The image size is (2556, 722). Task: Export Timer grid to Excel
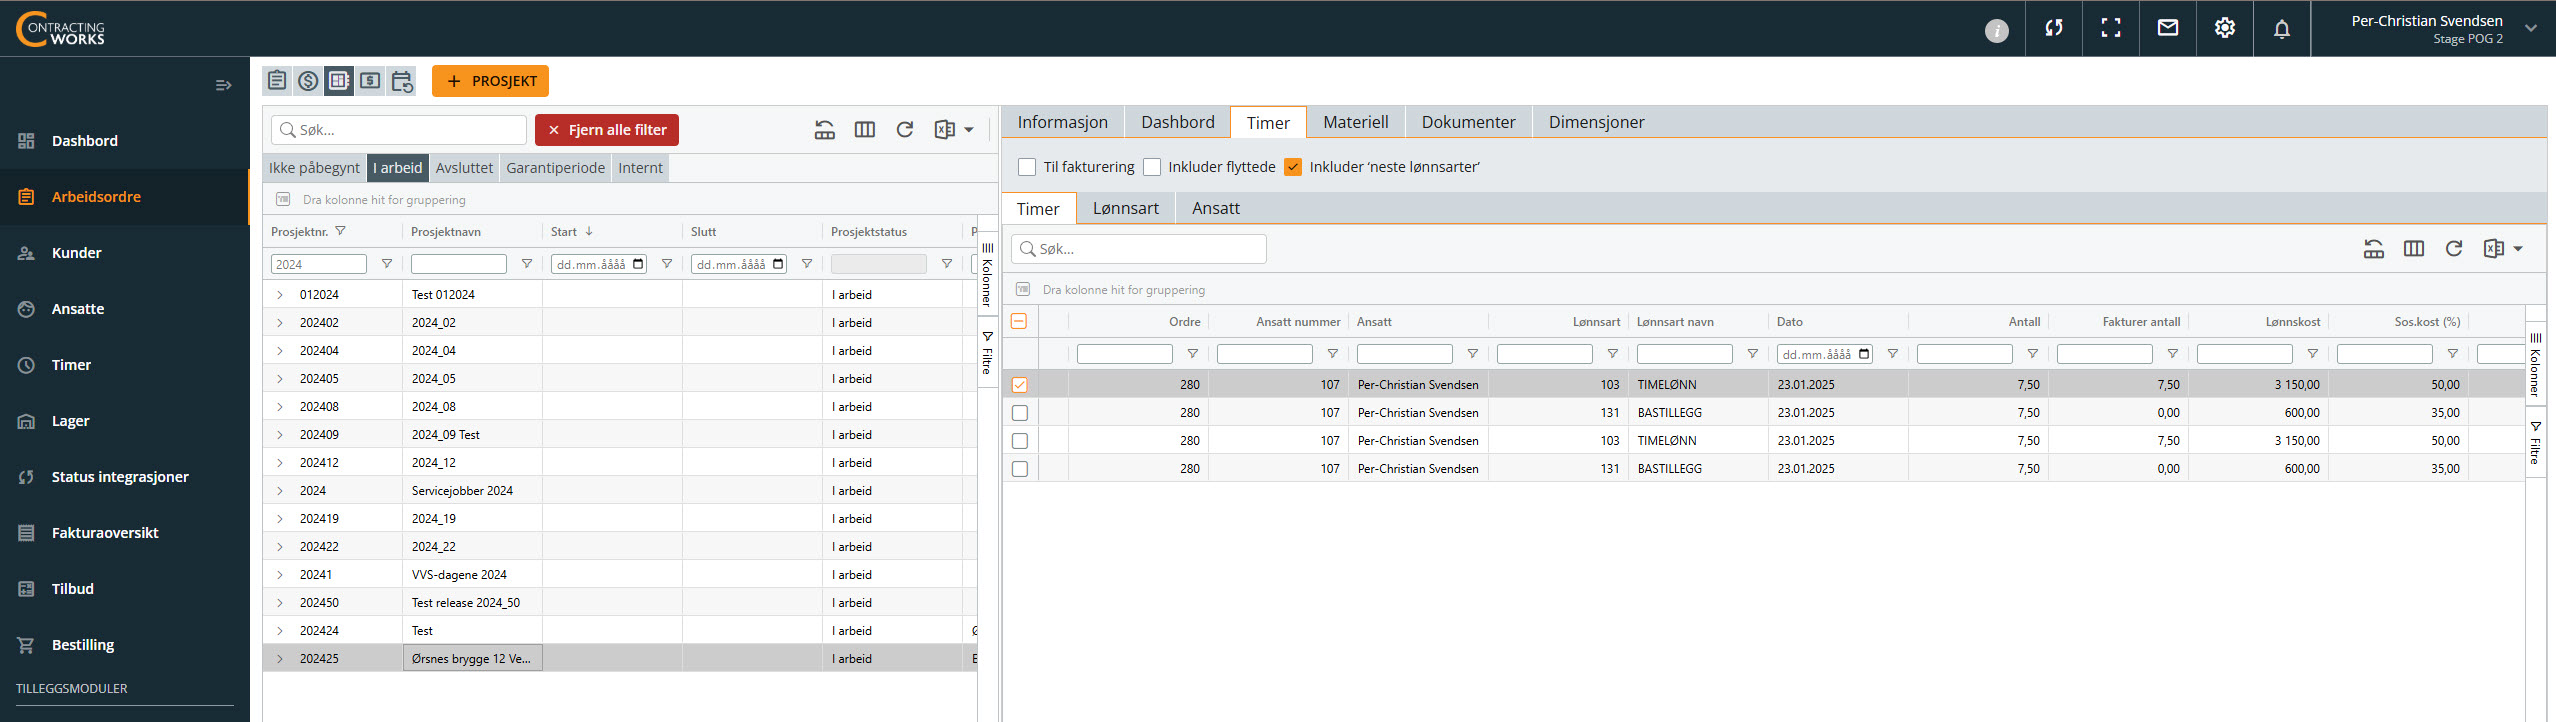pos(2494,249)
